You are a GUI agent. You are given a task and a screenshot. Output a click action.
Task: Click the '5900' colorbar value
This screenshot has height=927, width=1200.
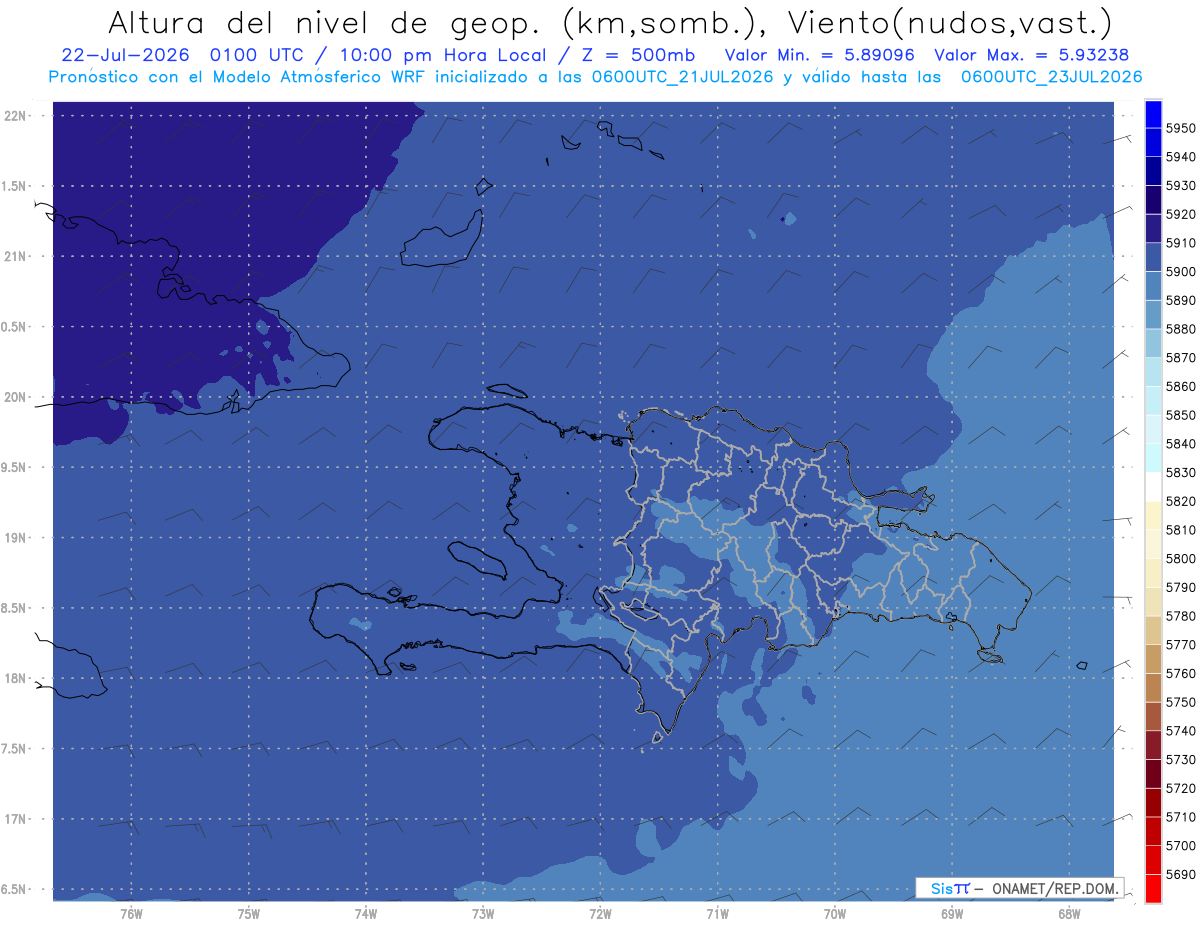pyautogui.click(x=1180, y=271)
